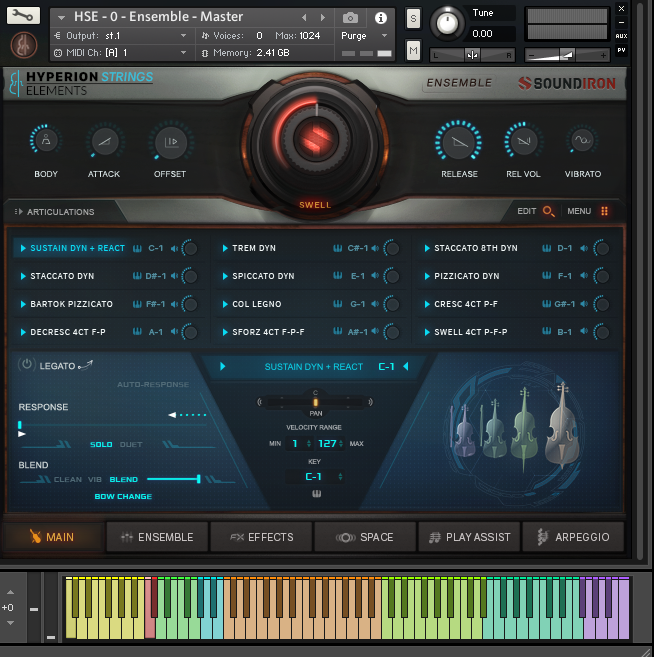Open the instrument info icon
This screenshot has width=654, height=657.
tap(380, 18)
